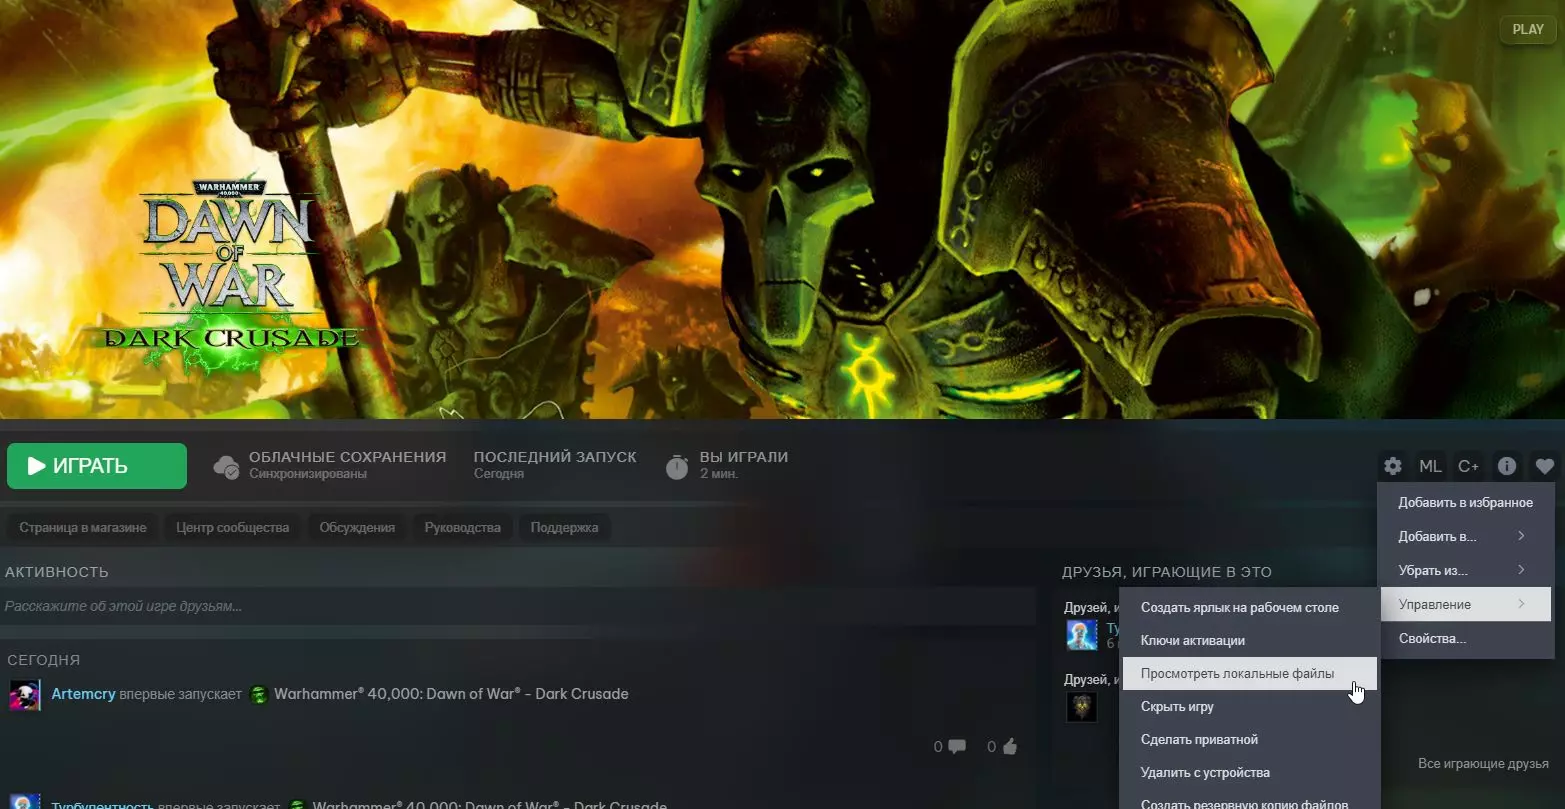Viewport: 1565px width, 809px height.
Task: Expand the Добавить в... submenu
Action: click(x=1464, y=536)
